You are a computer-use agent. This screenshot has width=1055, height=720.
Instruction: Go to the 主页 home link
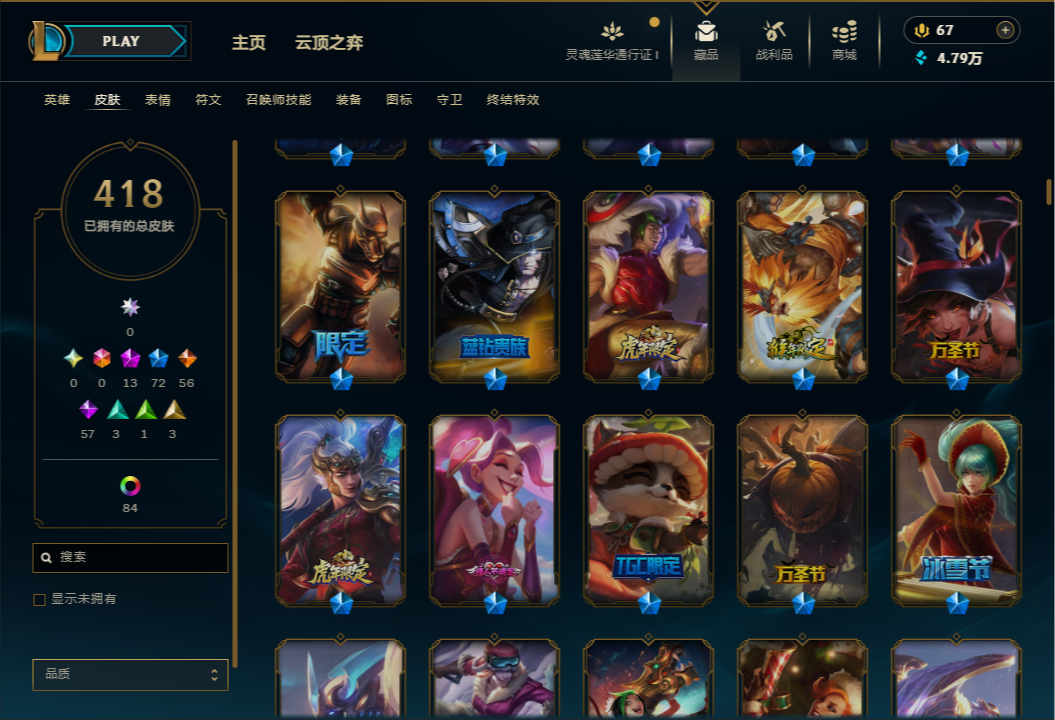(249, 42)
